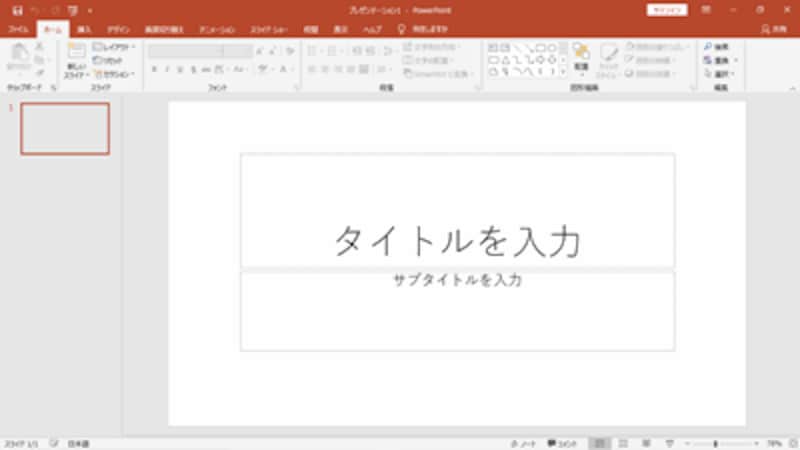Click the font name combo box
Screen dimensions: 800x450
(x=185, y=51)
